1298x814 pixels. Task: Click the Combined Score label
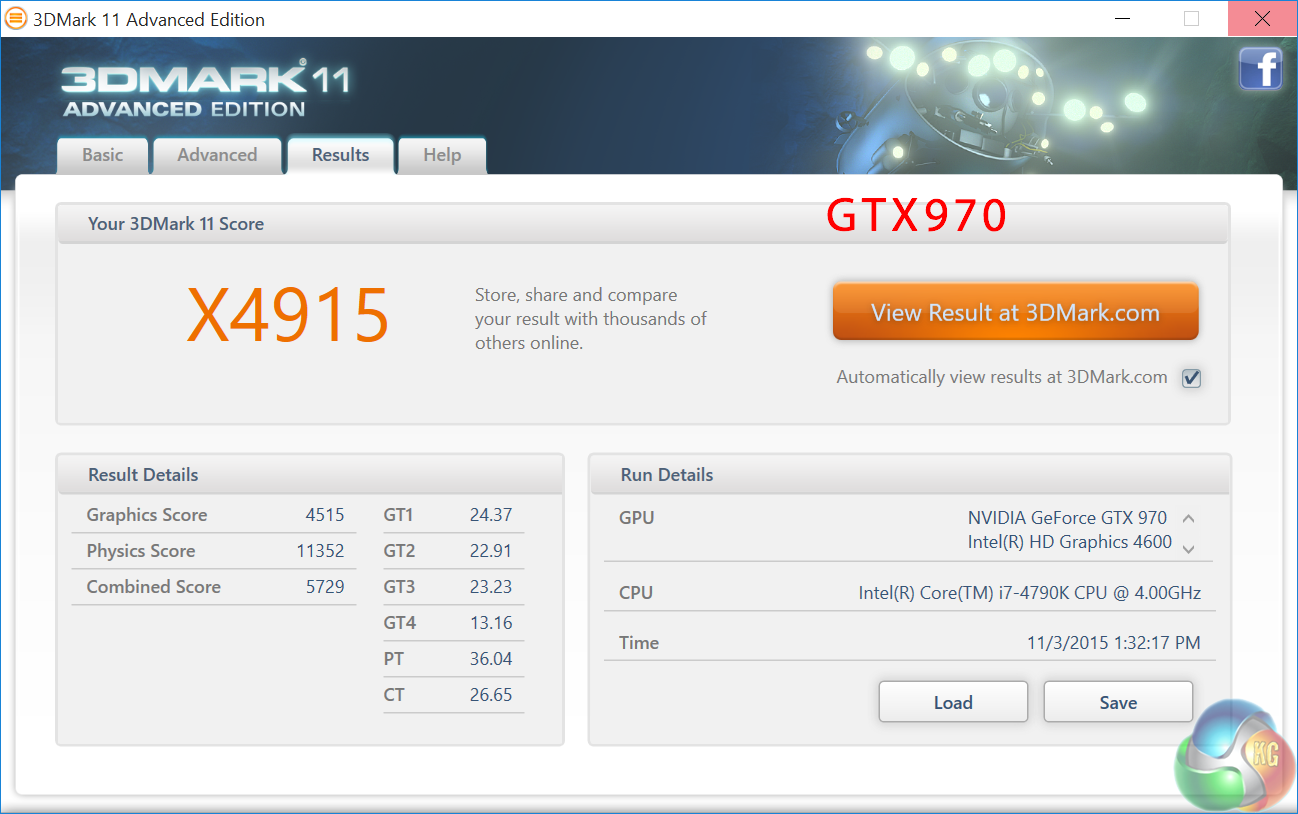point(154,587)
